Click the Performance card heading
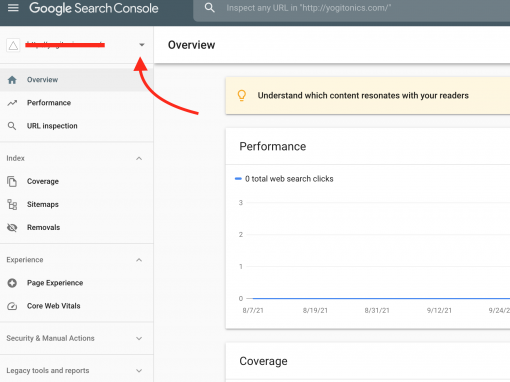The height and width of the screenshot is (382, 510). pyautogui.click(x=273, y=146)
